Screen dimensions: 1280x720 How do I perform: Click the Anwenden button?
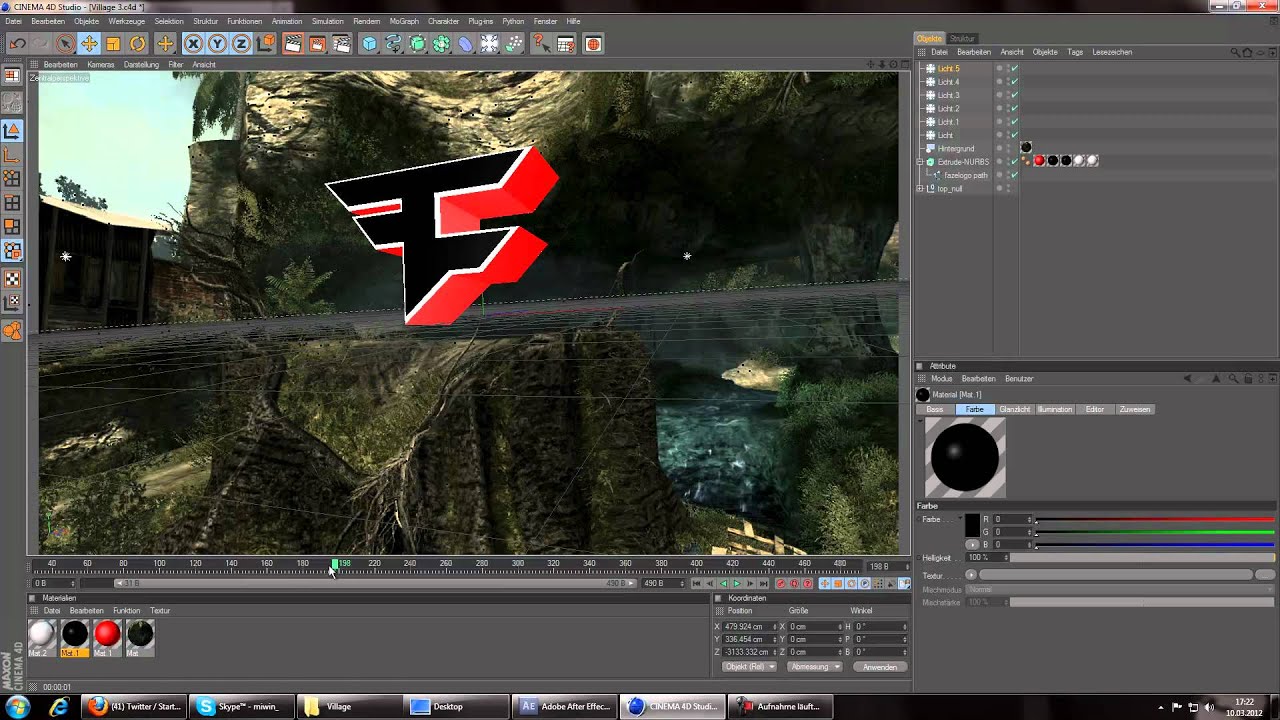coord(880,667)
